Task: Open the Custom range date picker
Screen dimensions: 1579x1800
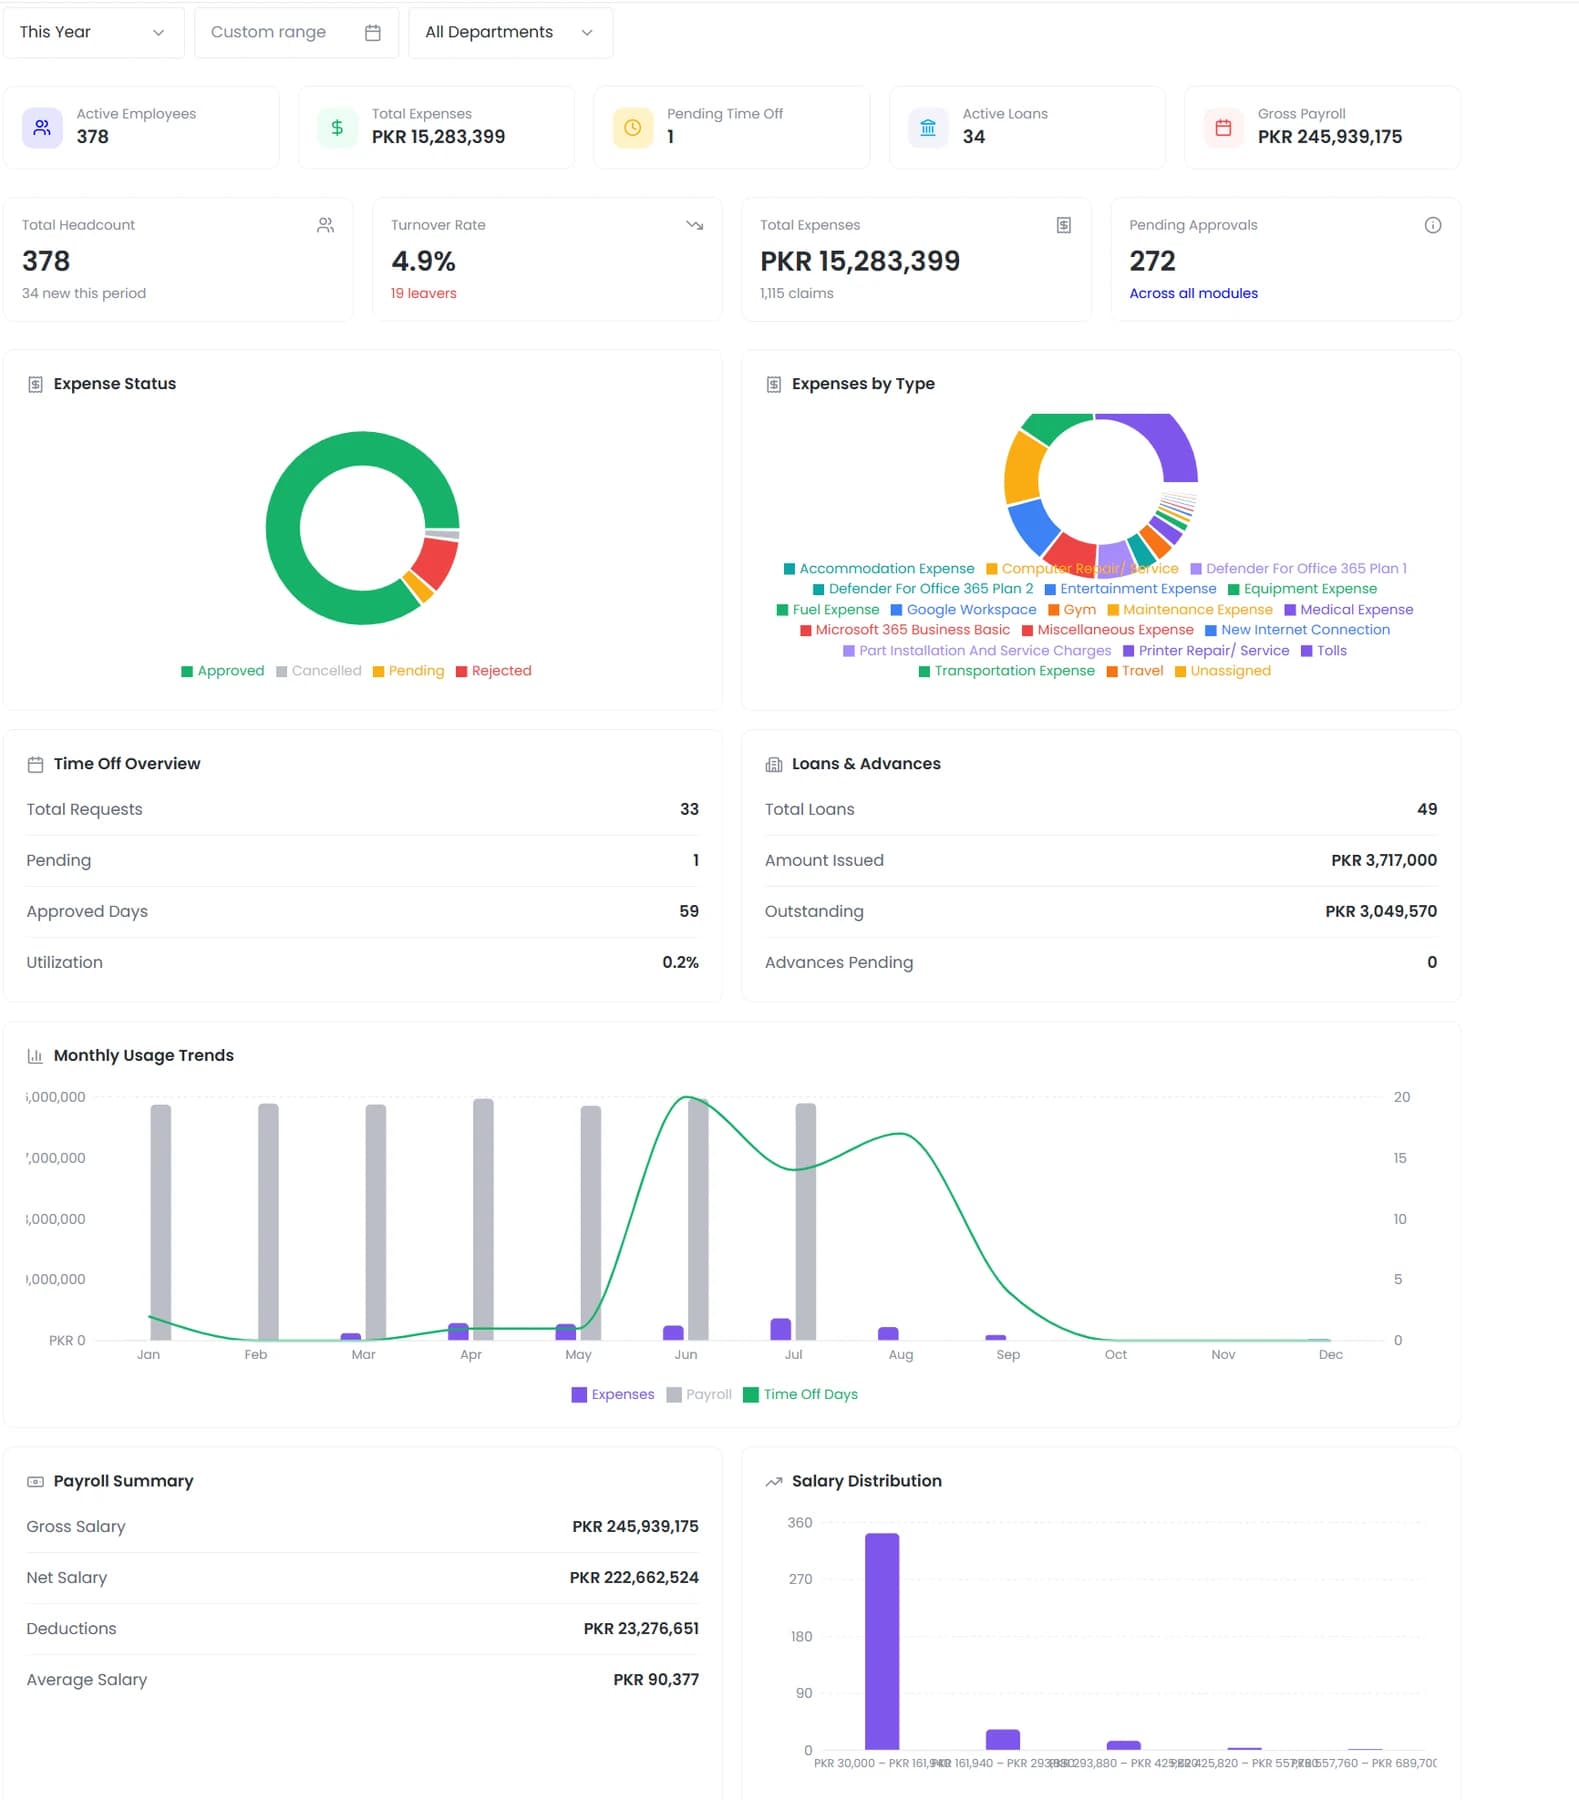Action: coord(296,32)
